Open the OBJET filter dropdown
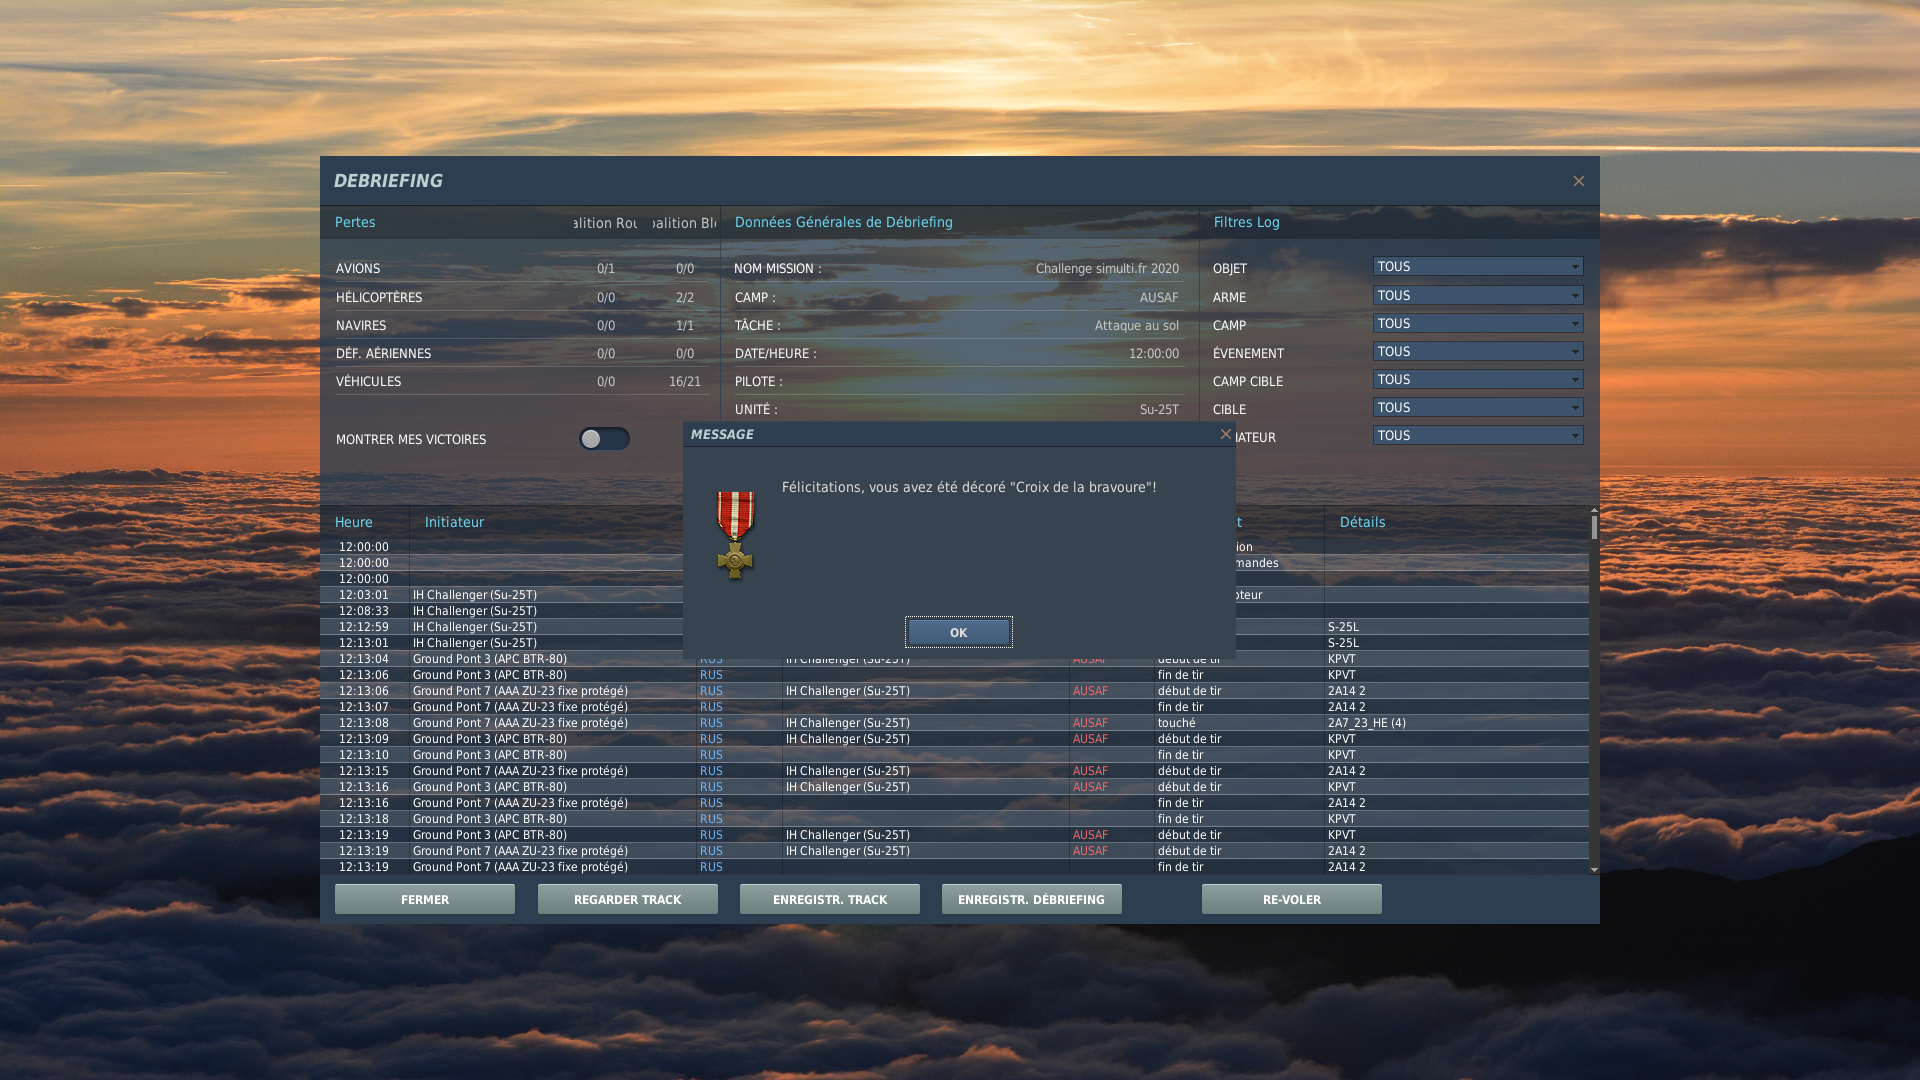This screenshot has width=1920, height=1080. pos(1477,267)
